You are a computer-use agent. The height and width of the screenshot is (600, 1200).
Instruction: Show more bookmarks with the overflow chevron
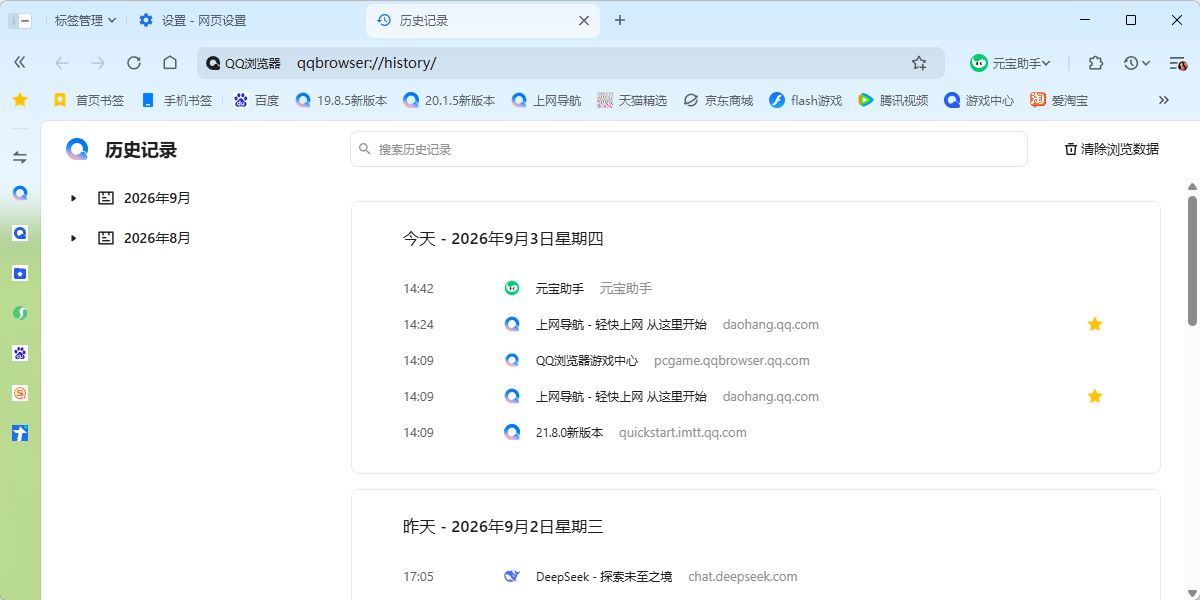pos(1164,100)
